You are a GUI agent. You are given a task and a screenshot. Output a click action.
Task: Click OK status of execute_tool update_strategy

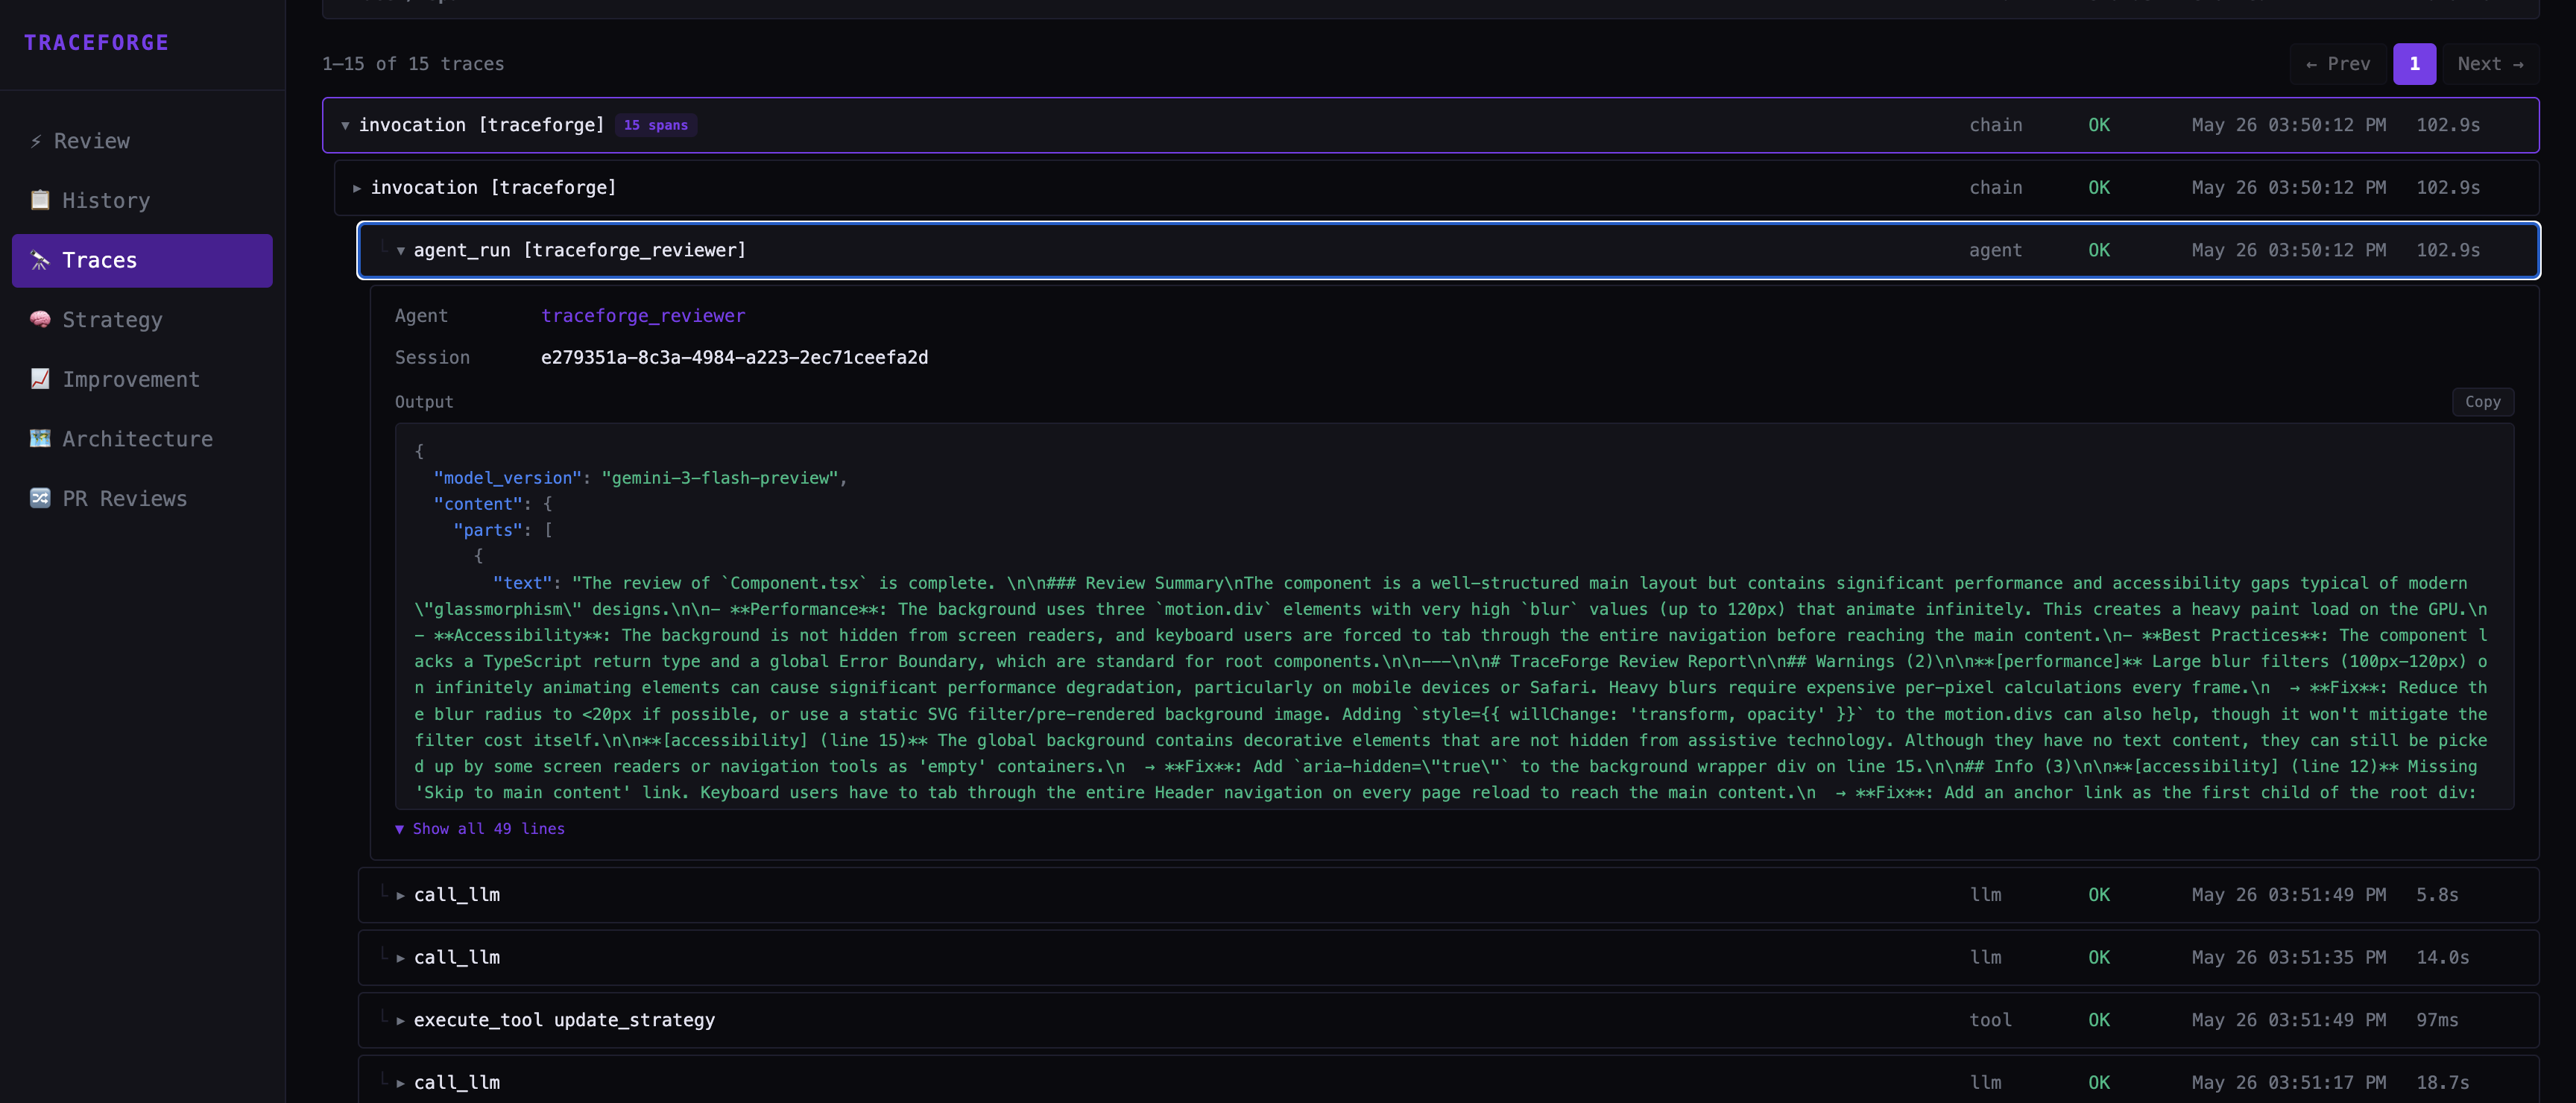coord(2099,1020)
